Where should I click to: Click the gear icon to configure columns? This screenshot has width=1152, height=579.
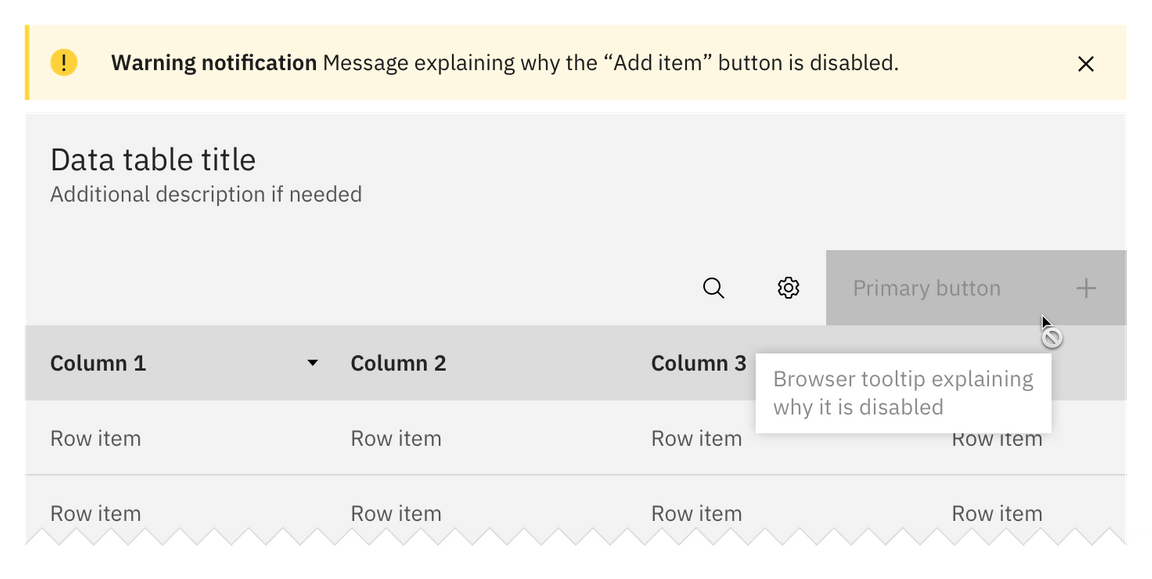pyautogui.click(x=788, y=287)
